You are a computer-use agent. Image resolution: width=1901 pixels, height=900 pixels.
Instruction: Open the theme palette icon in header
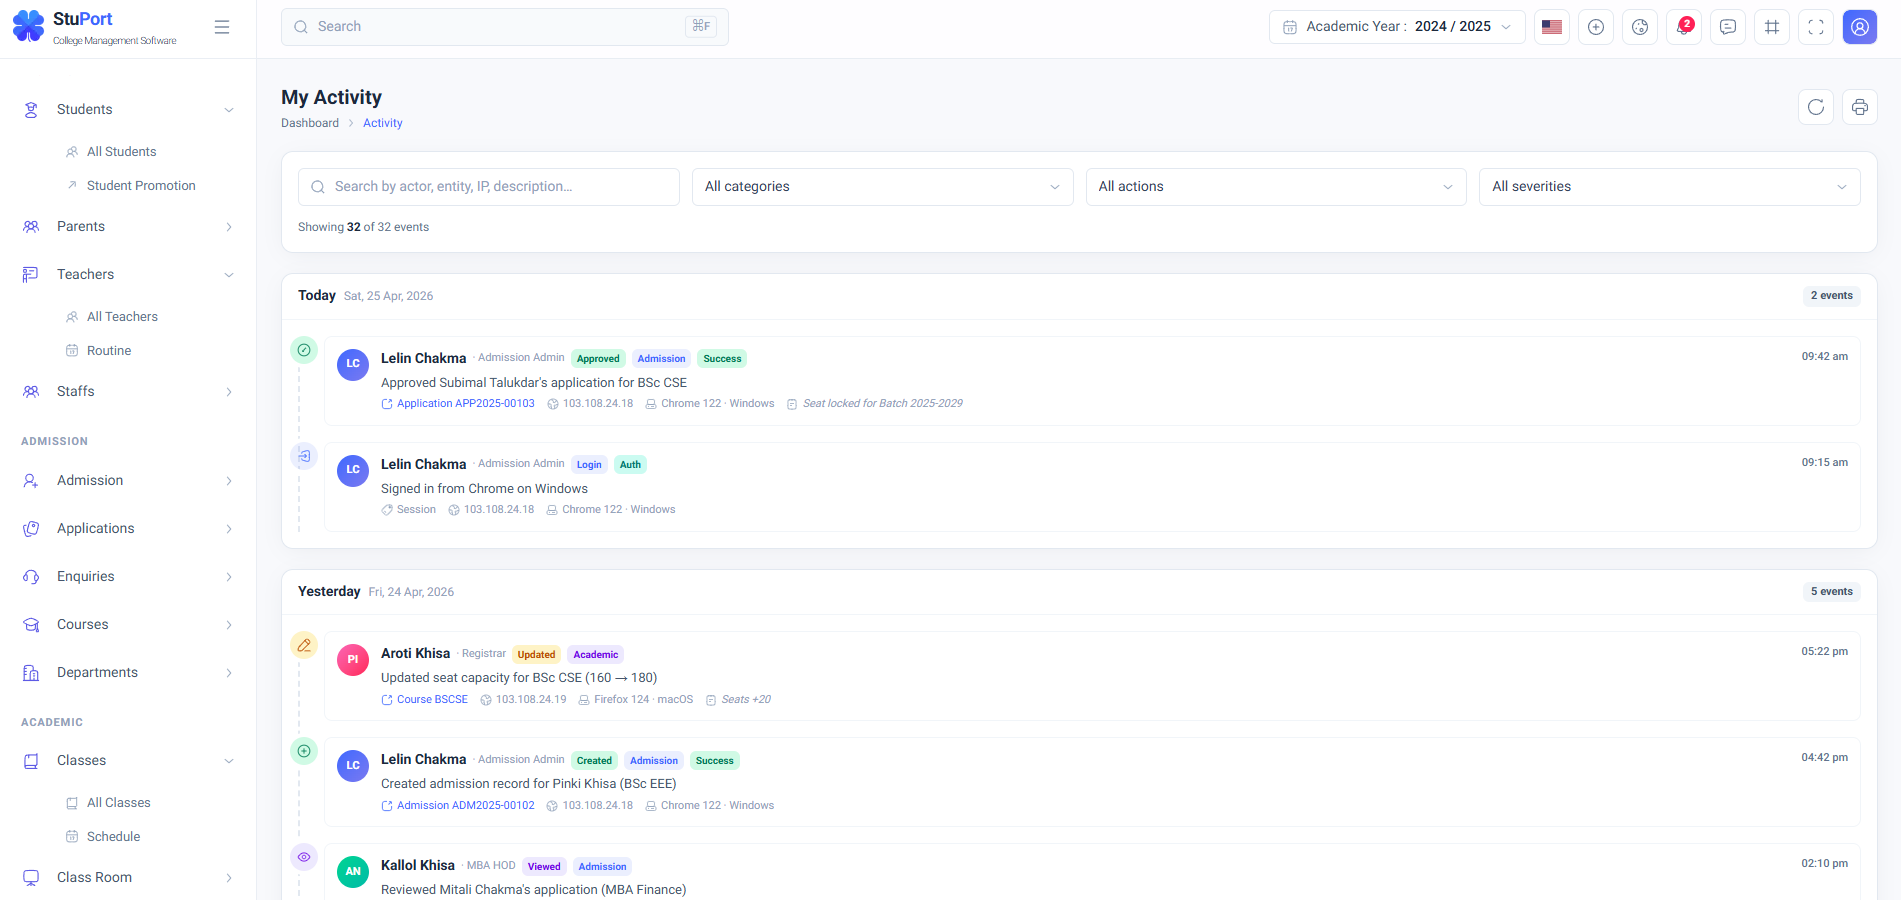coord(1640,27)
